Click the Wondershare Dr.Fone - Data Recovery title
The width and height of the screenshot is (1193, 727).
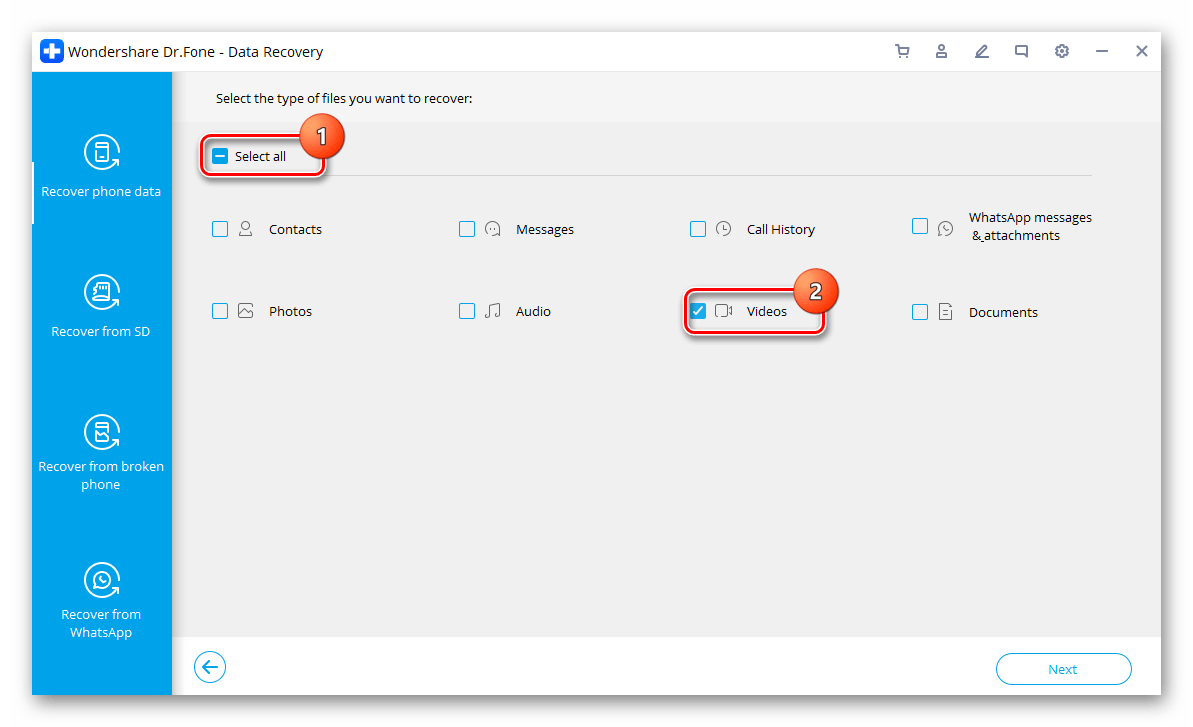pos(196,52)
